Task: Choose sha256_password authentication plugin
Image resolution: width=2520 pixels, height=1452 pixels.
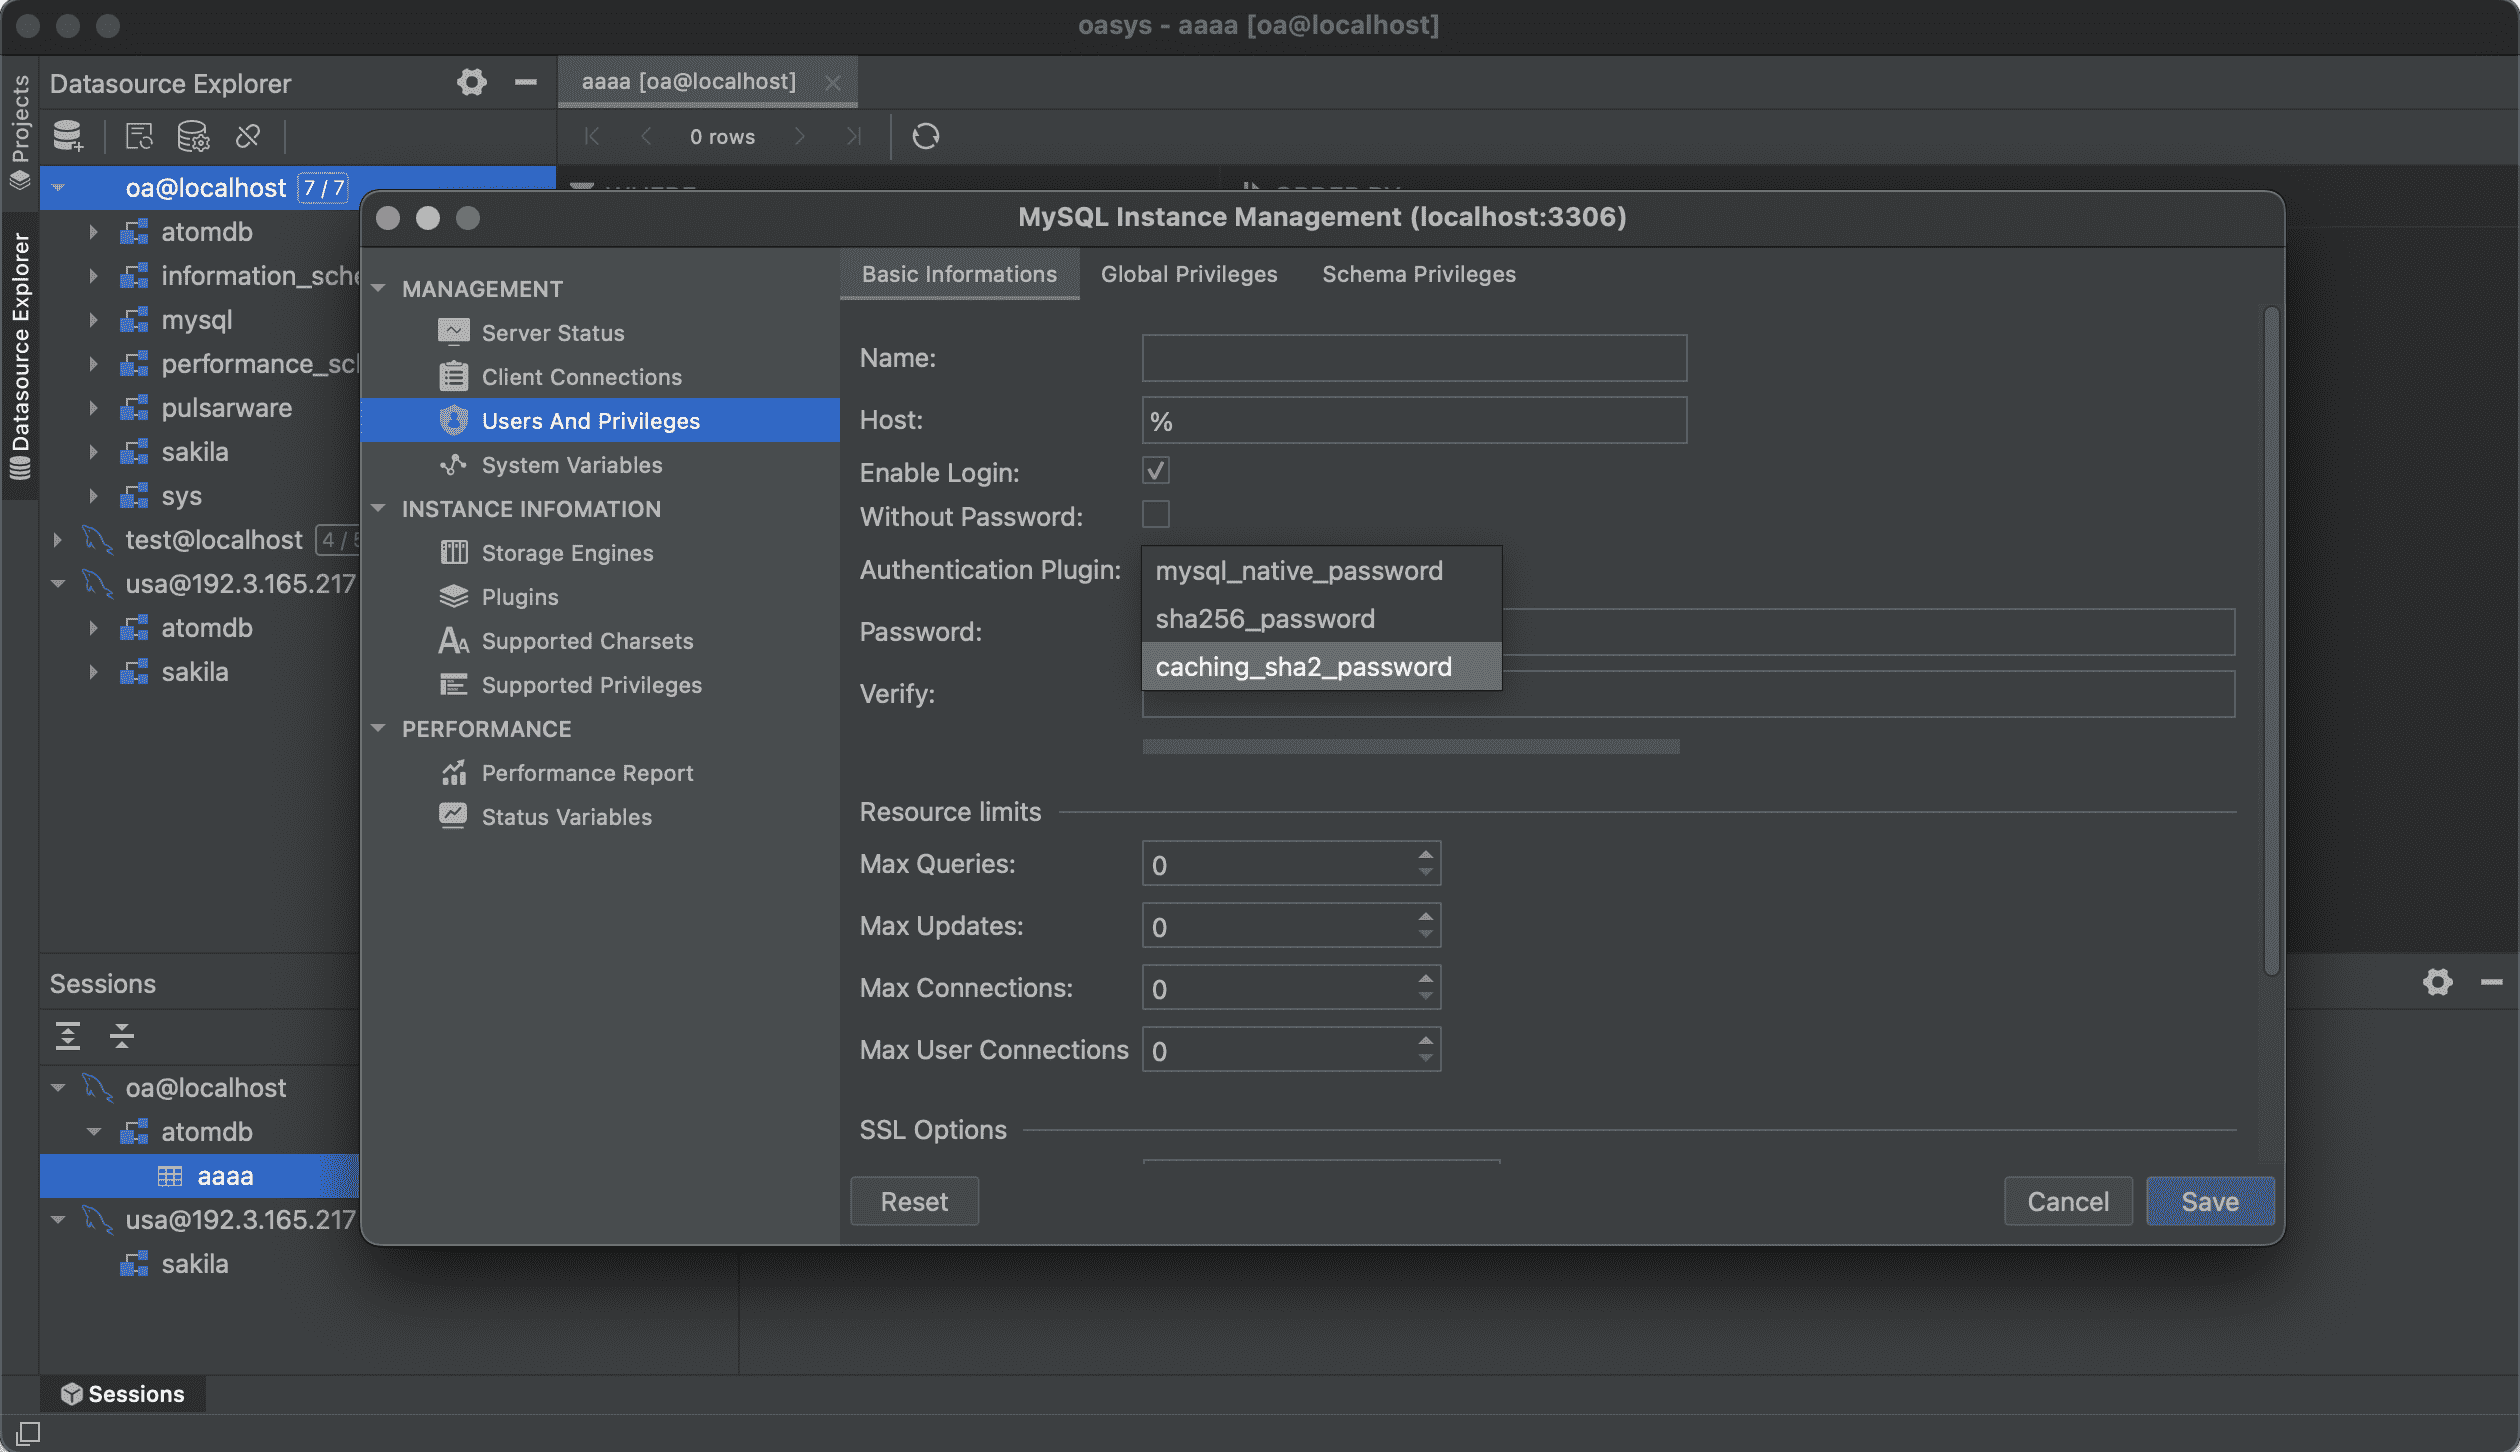Action: tap(1321, 618)
